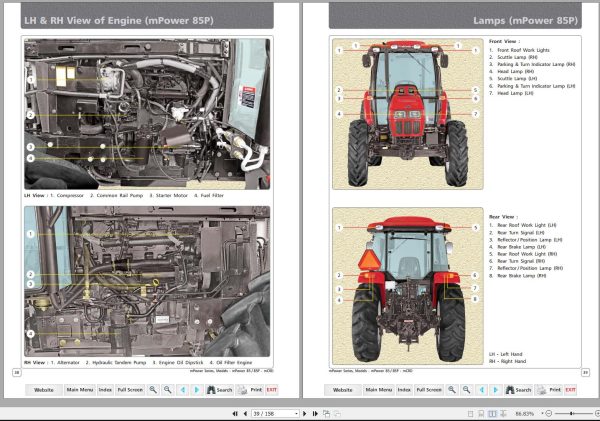Image resolution: width=600 pixels, height=421 pixels.
Task: Select two-page facing layout icon
Action: coord(492,414)
